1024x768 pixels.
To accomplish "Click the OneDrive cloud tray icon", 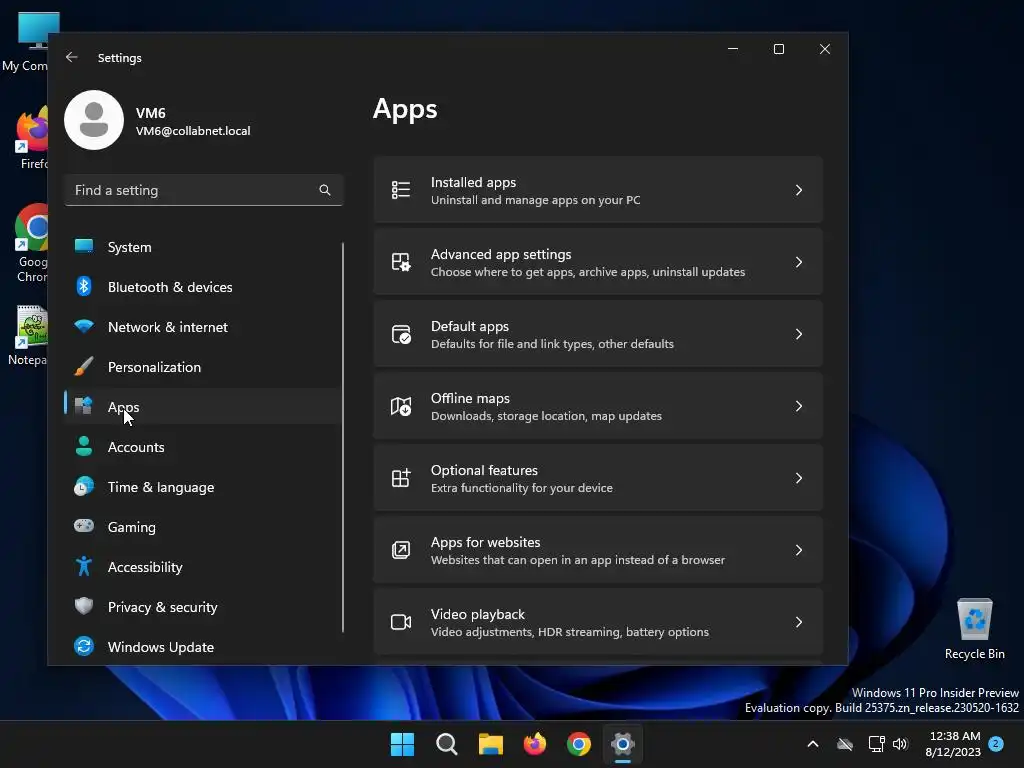I will pyautogui.click(x=845, y=744).
